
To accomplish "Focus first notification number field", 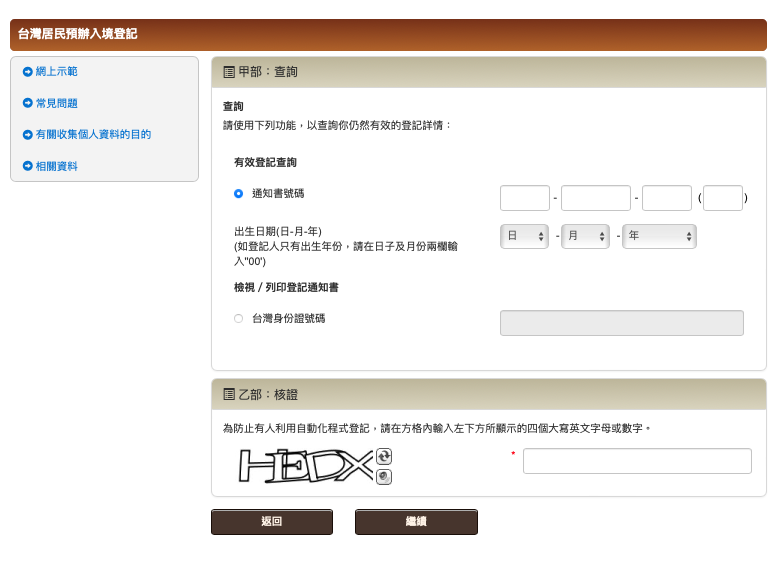I will click(x=525, y=198).
